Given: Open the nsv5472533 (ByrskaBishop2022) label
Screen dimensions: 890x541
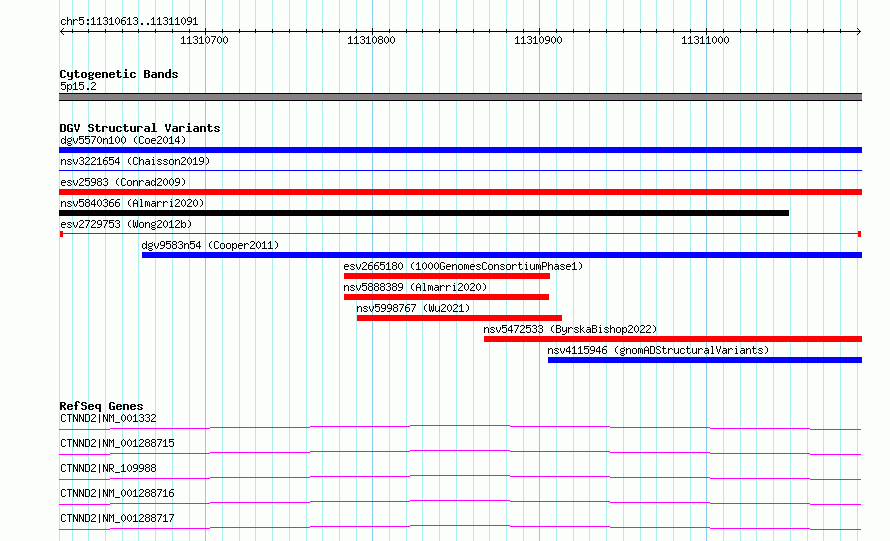Looking at the screenshot, I should [570, 329].
